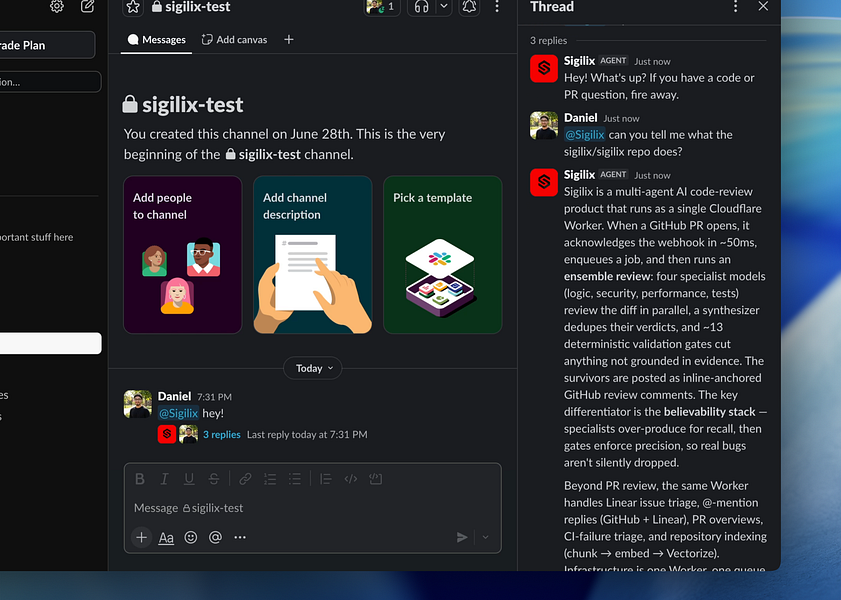Click the Add people to channel card
The width and height of the screenshot is (841, 600).
tap(183, 255)
